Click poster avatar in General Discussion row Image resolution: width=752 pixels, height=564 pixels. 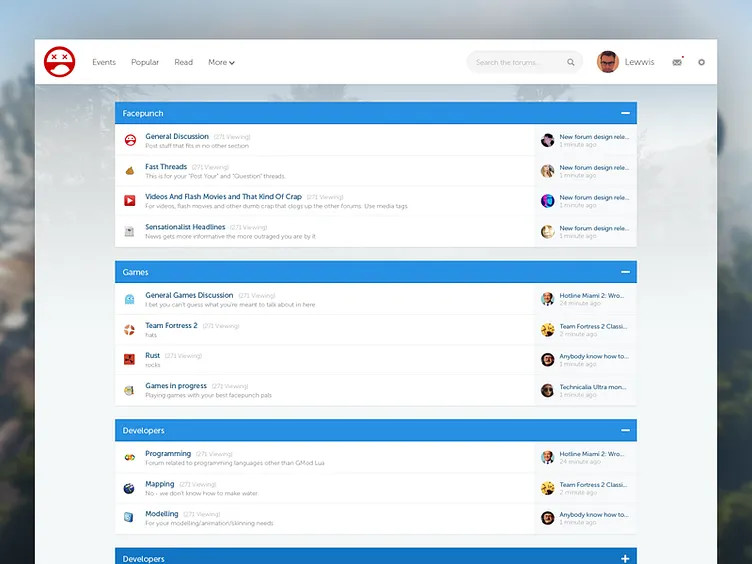[x=548, y=140]
